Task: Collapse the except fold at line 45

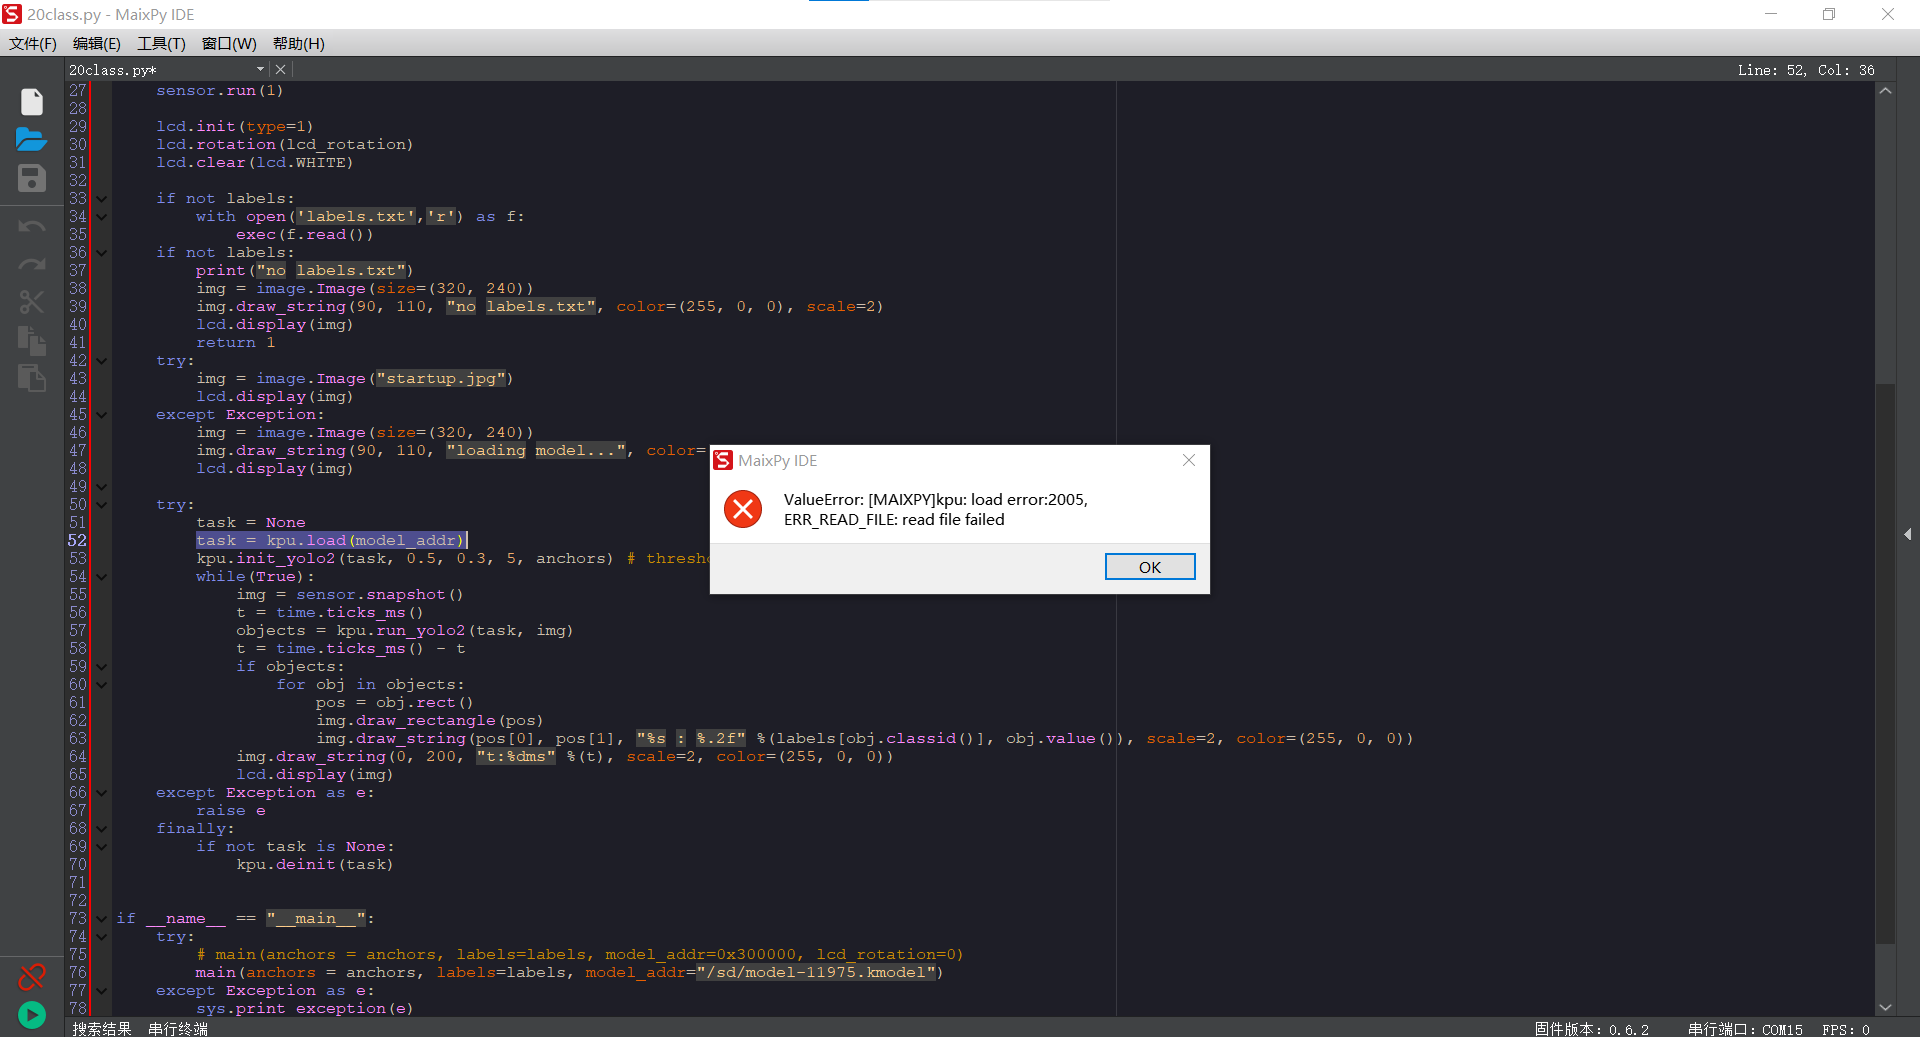Action: pyautogui.click(x=102, y=415)
